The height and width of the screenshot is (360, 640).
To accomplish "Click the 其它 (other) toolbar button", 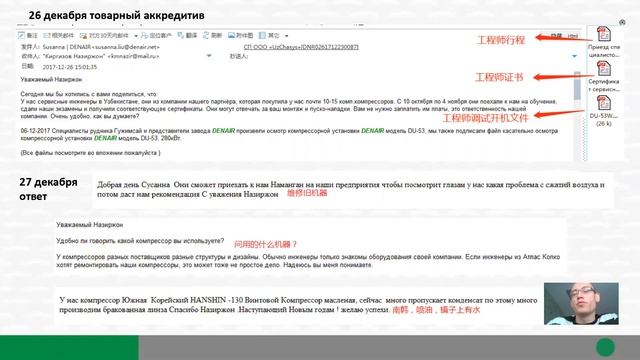I will (269, 36).
